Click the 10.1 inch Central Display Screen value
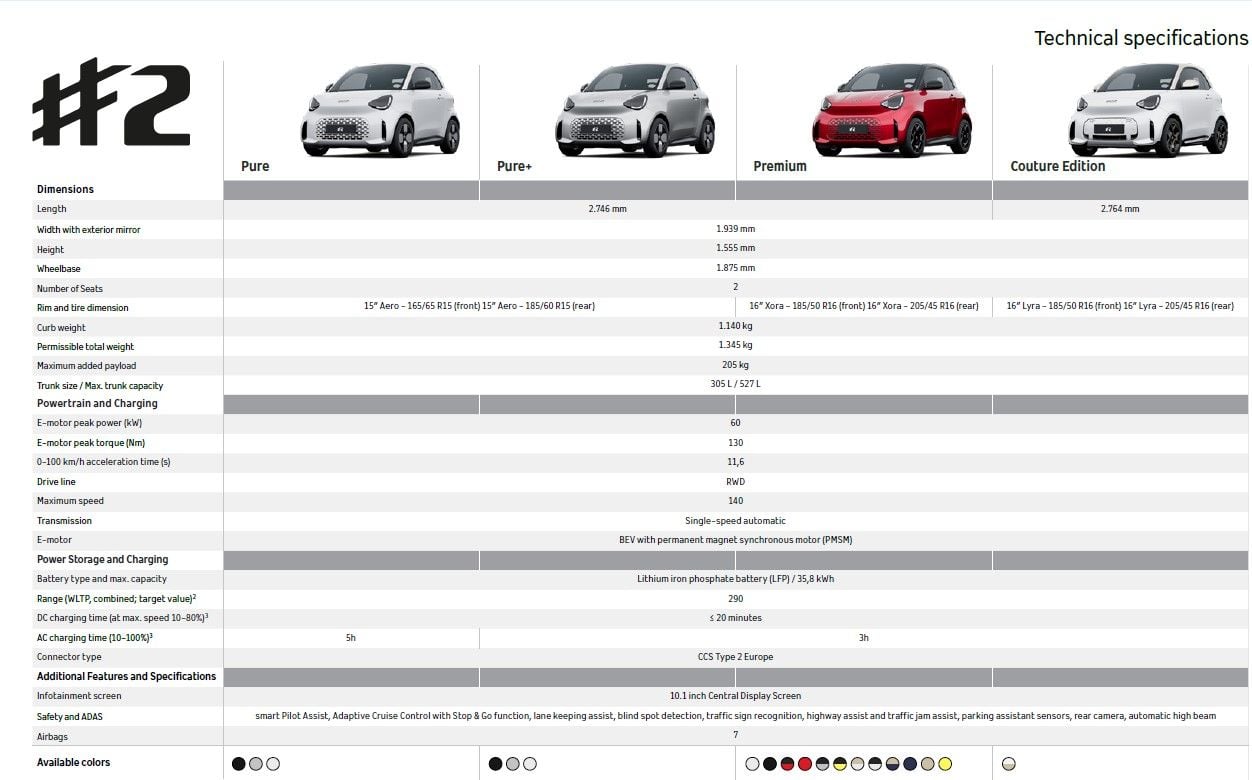The image size is (1252, 780). coord(736,696)
